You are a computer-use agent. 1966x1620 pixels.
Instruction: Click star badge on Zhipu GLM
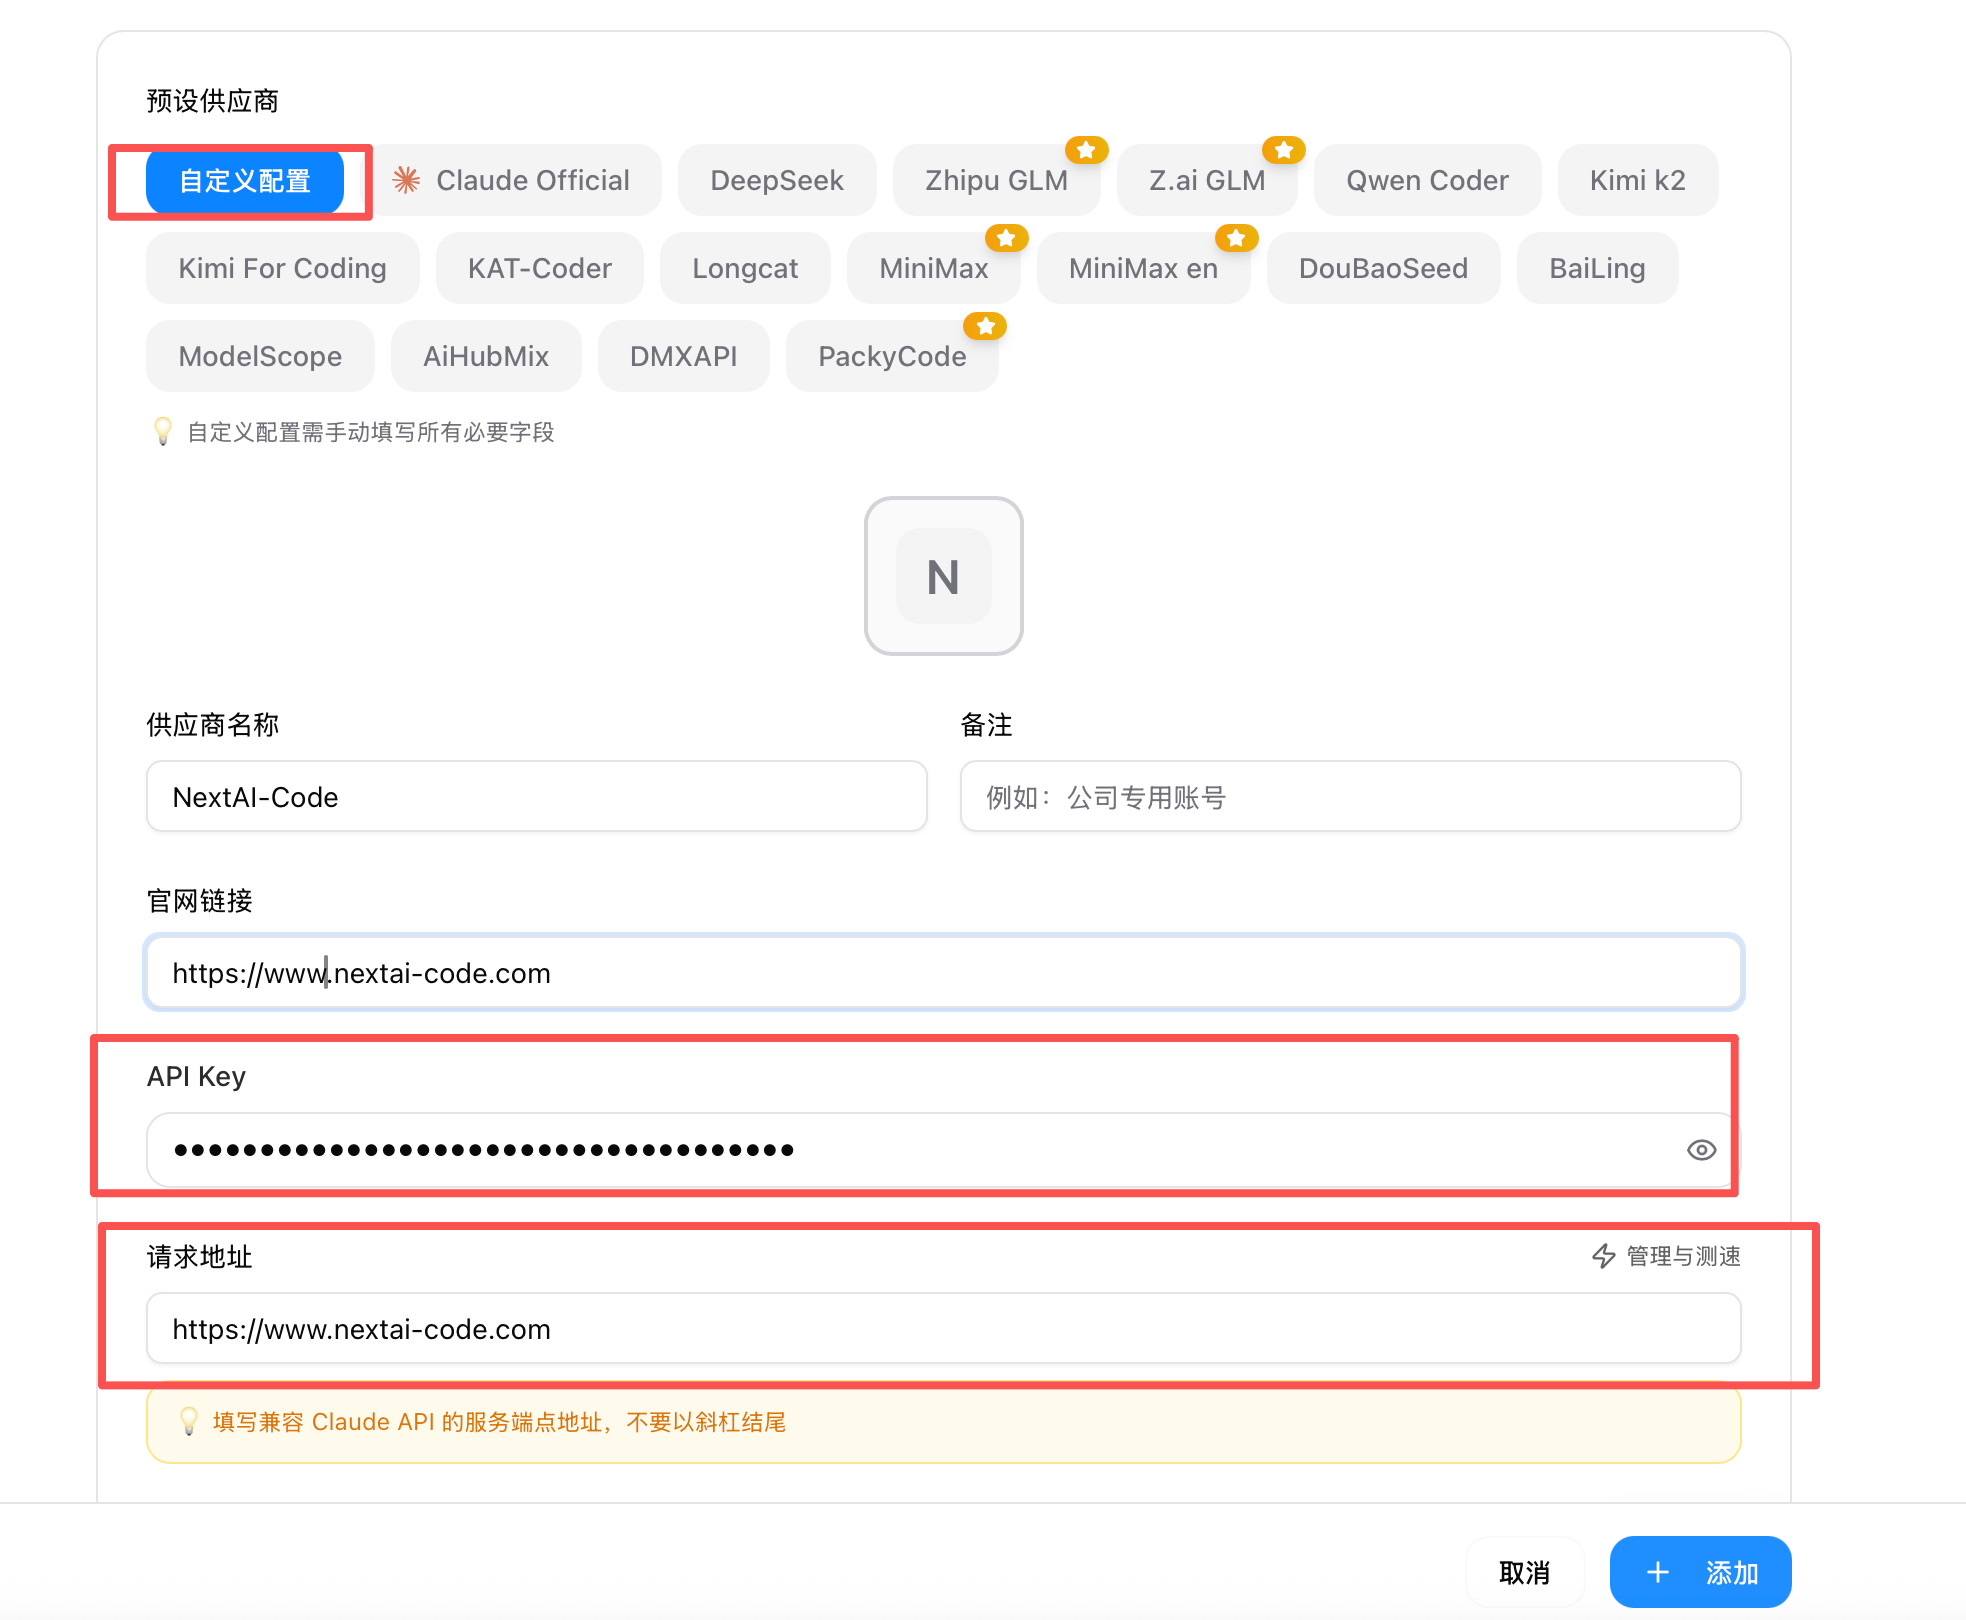coord(1086,150)
